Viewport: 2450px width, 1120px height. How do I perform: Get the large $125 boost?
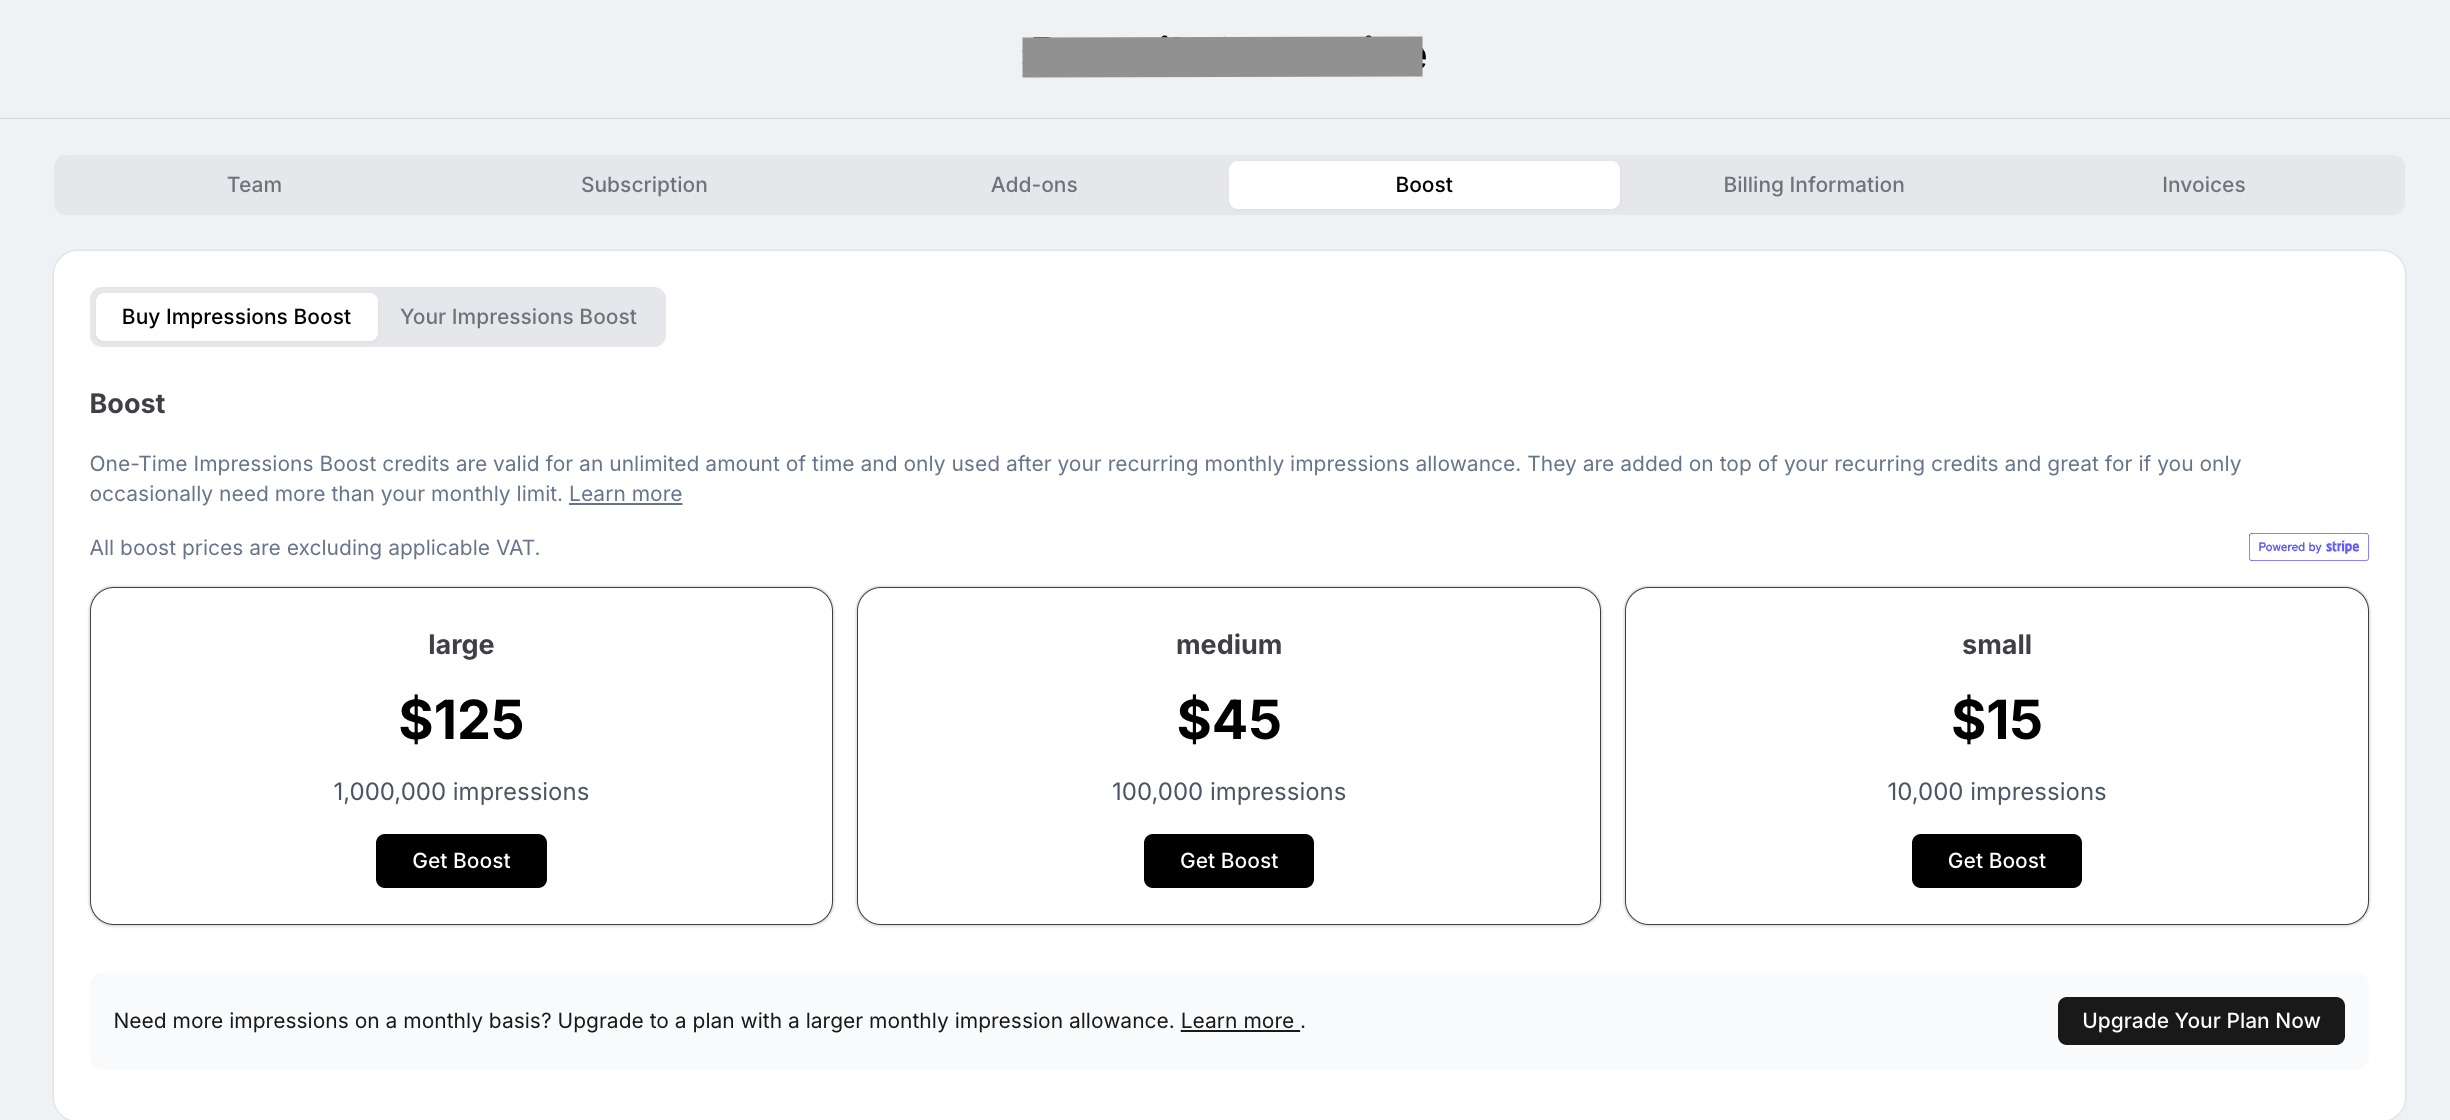[x=461, y=861]
